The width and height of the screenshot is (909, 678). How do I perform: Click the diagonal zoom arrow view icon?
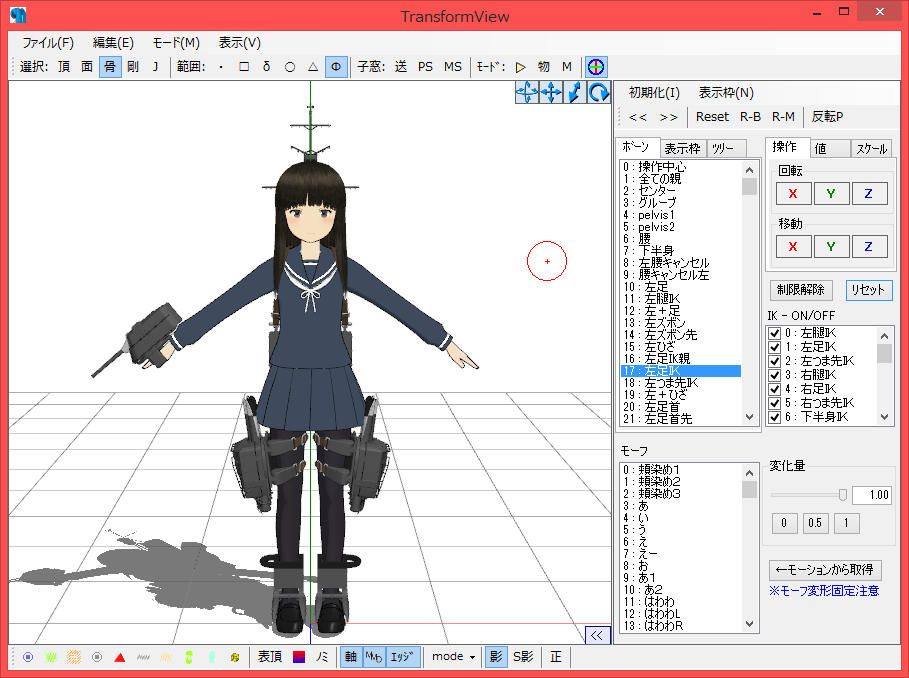(x=575, y=92)
